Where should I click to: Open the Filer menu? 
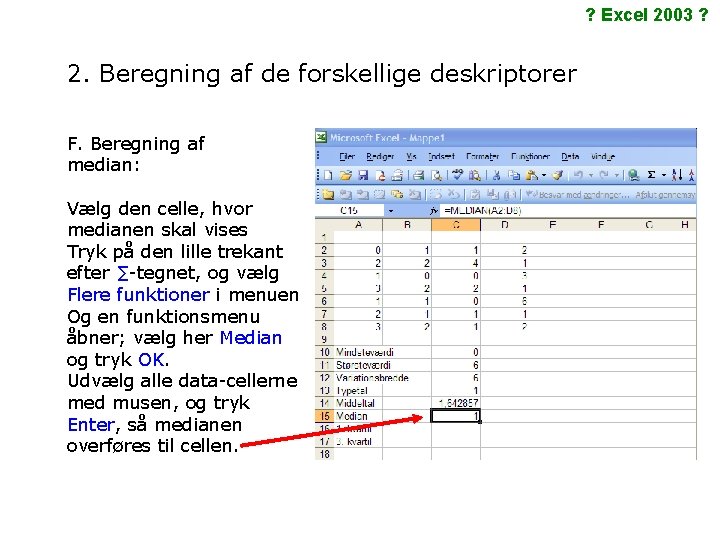click(x=347, y=157)
